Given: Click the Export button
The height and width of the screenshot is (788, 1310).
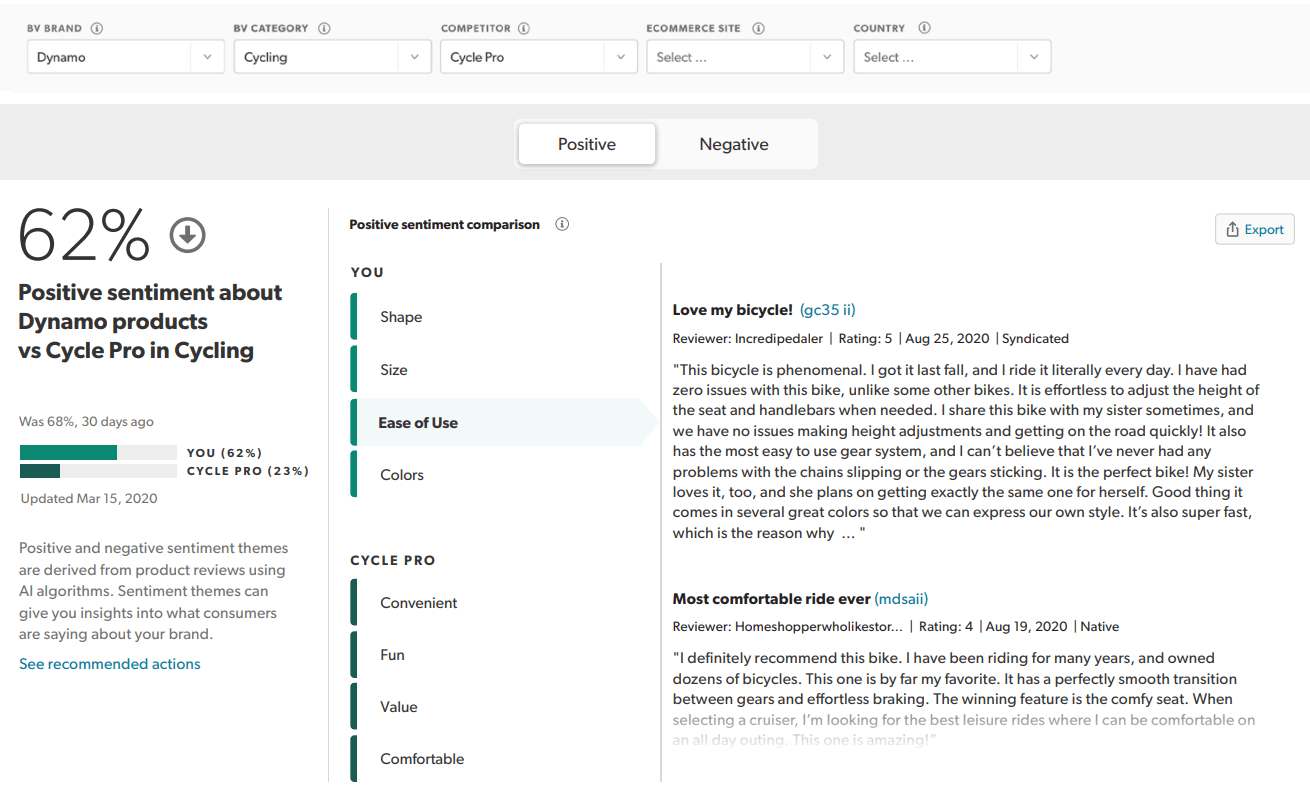Looking at the screenshot, I should tap(1255, 229).
